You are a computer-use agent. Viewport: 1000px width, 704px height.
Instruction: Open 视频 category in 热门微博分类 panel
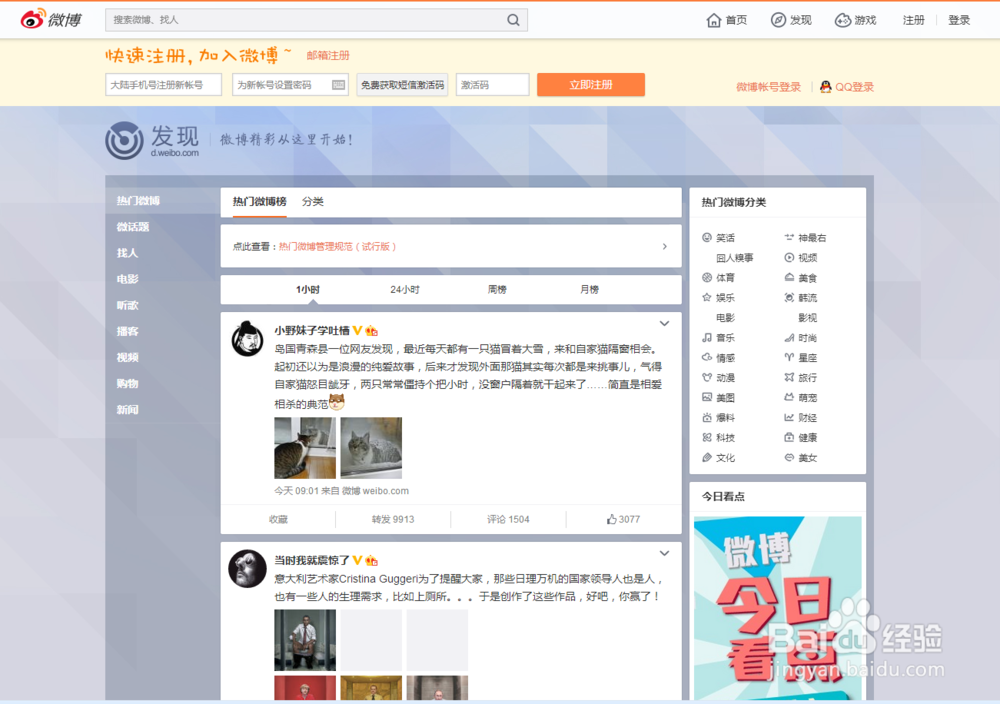800,258
